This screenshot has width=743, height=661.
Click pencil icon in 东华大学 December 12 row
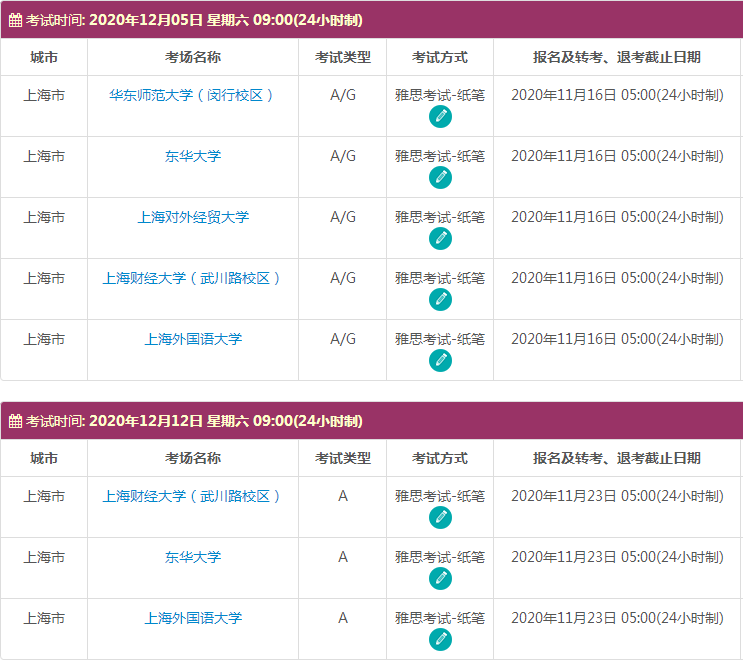(x=440, y=579)
